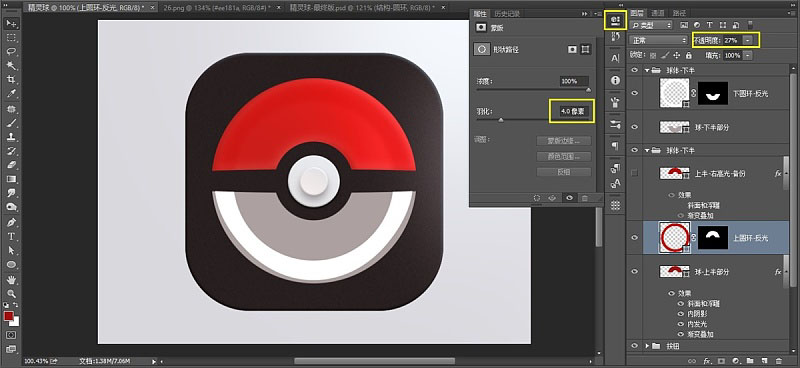Toggle mask visibility eye in Properties panel
800x368 pixels.
(x=569, y=198)
